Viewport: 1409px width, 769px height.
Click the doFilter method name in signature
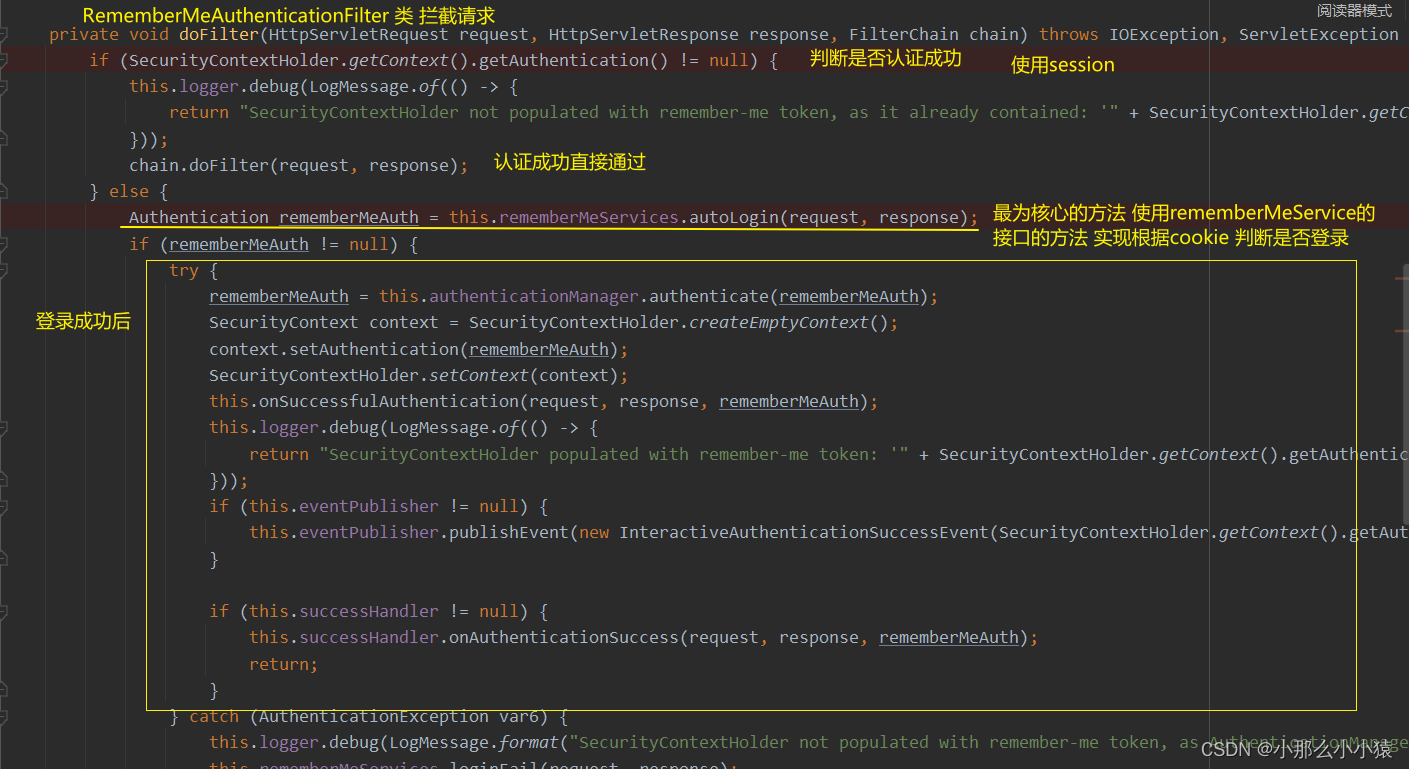[x=218, y=34]
